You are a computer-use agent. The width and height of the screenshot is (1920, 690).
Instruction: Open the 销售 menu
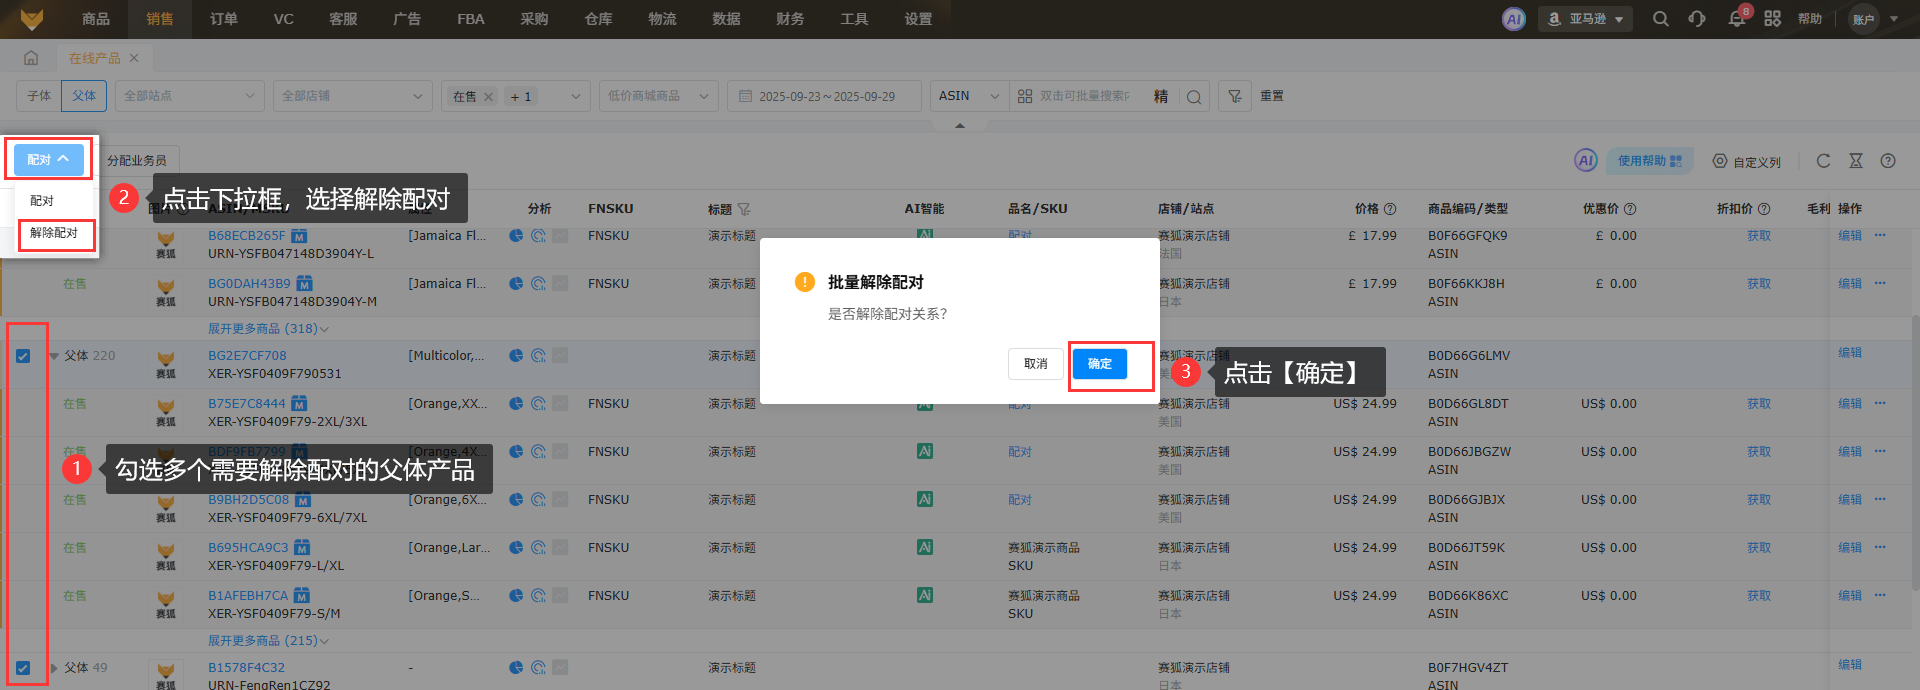[x=160, y=19]
